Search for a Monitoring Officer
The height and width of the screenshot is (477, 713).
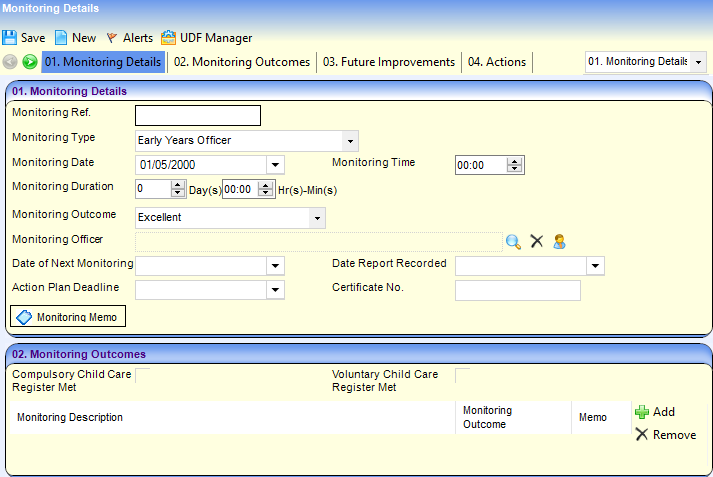coord(513,241)
